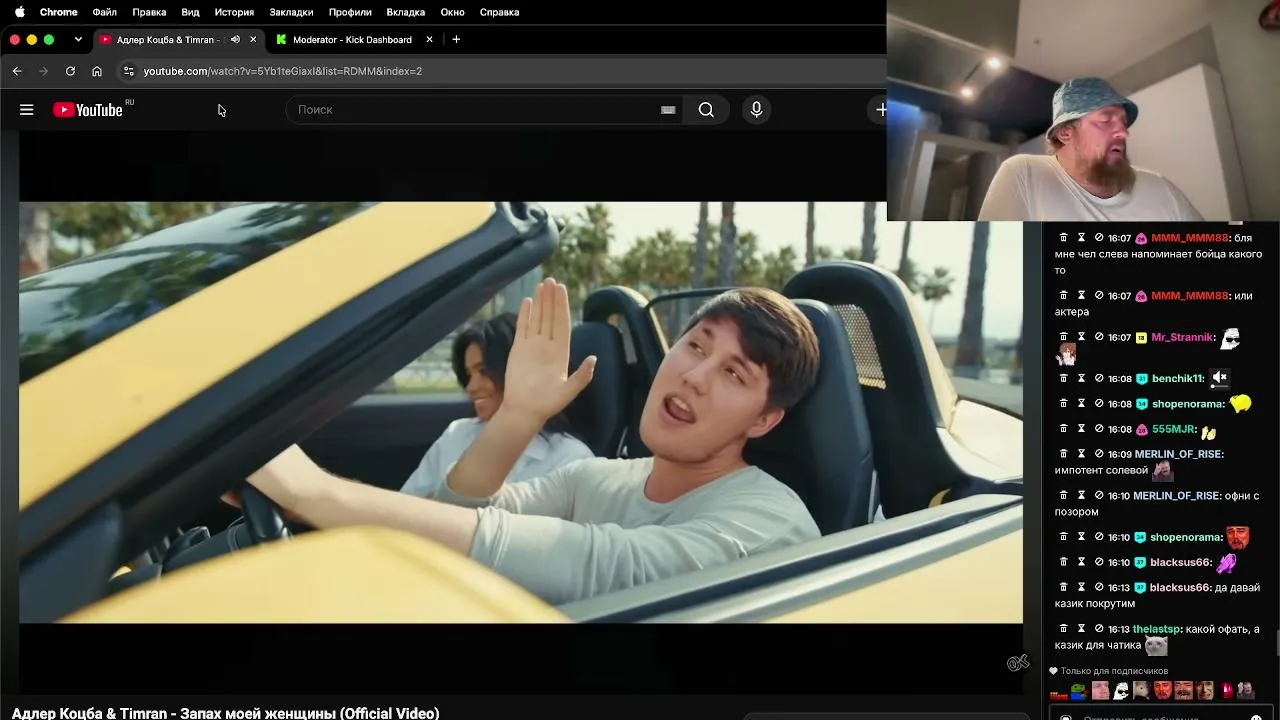The height and width of the screenshot is (720, 1280).
Task: Open the Вкладка menu
Action: [406, 12]
